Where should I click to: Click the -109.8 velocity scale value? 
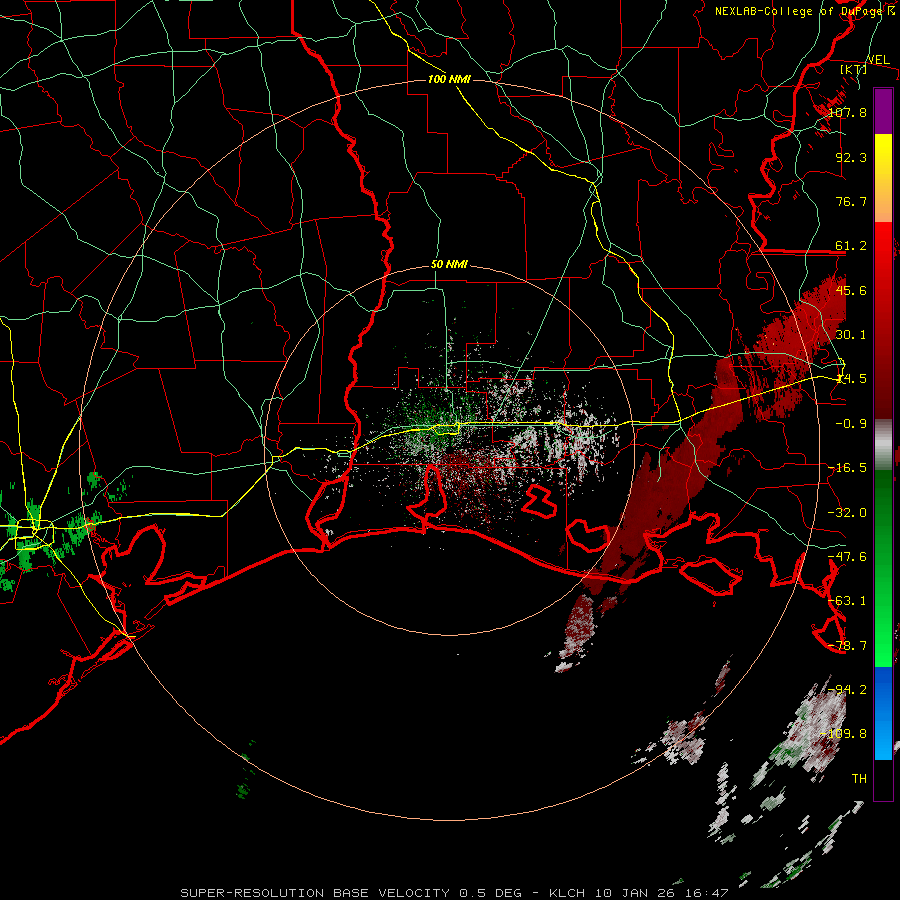[844, 734]
